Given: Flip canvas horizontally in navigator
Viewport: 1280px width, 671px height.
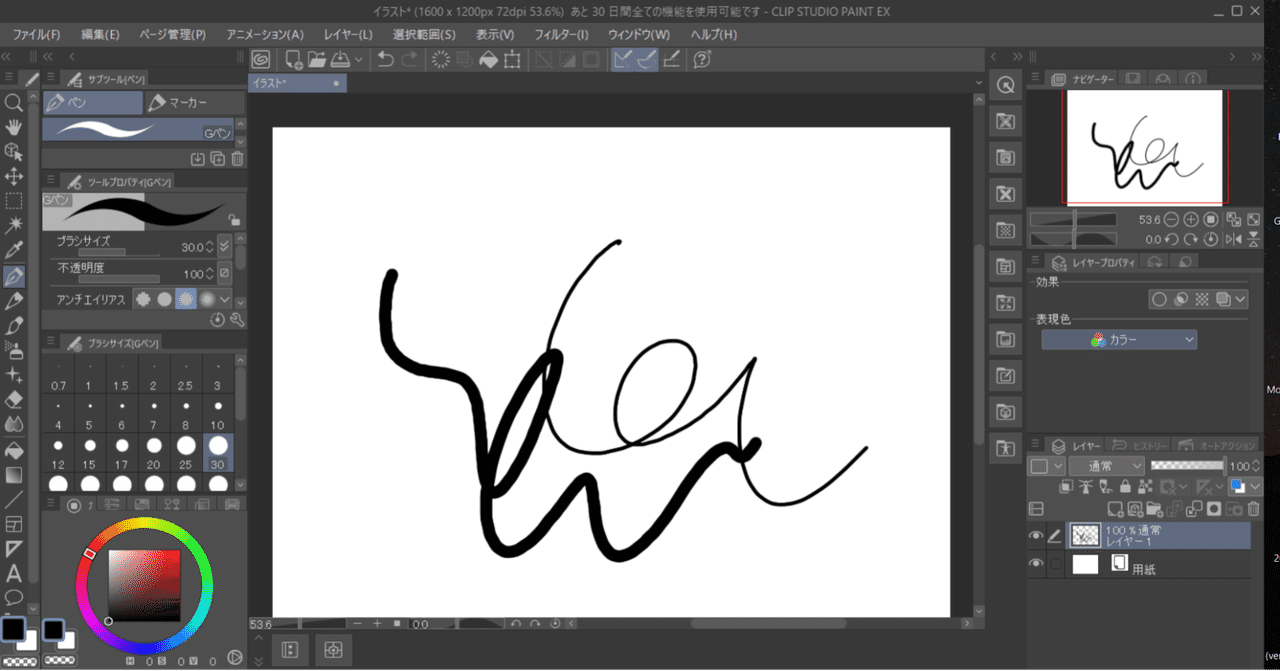Looking at the screenshot, I should [x=1234, y=239].
